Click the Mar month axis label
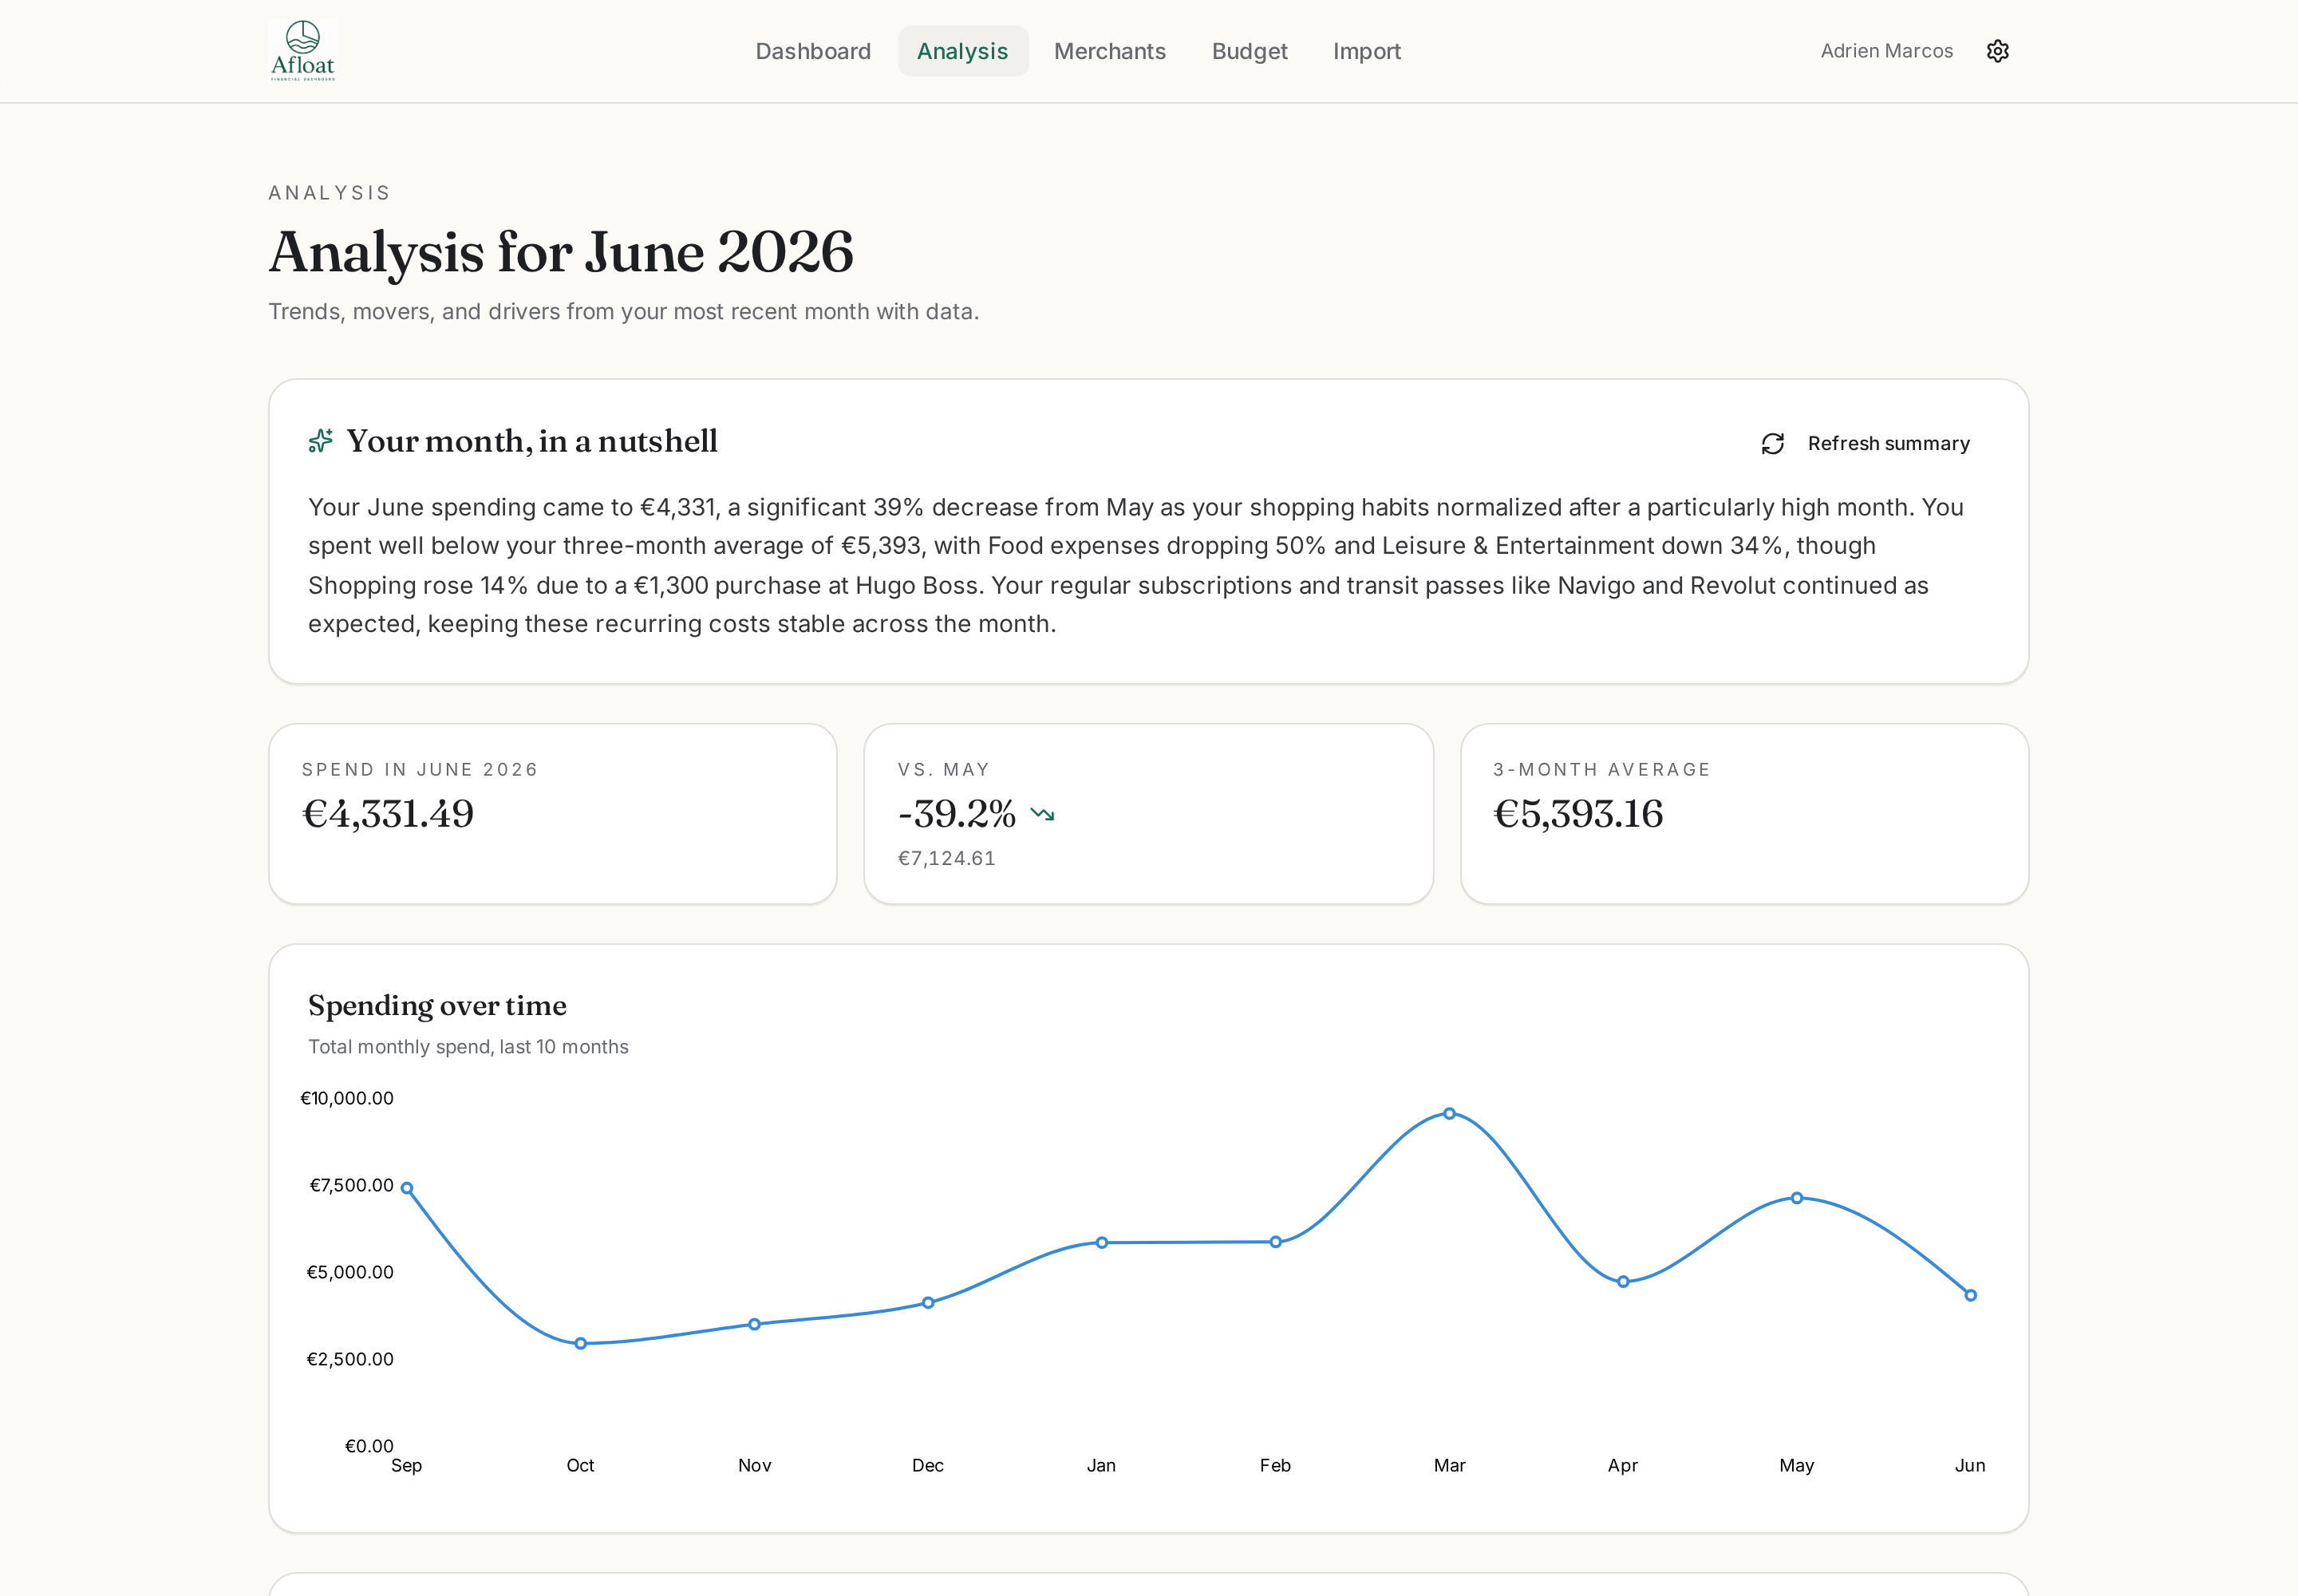 [x=1449, y=1465]
